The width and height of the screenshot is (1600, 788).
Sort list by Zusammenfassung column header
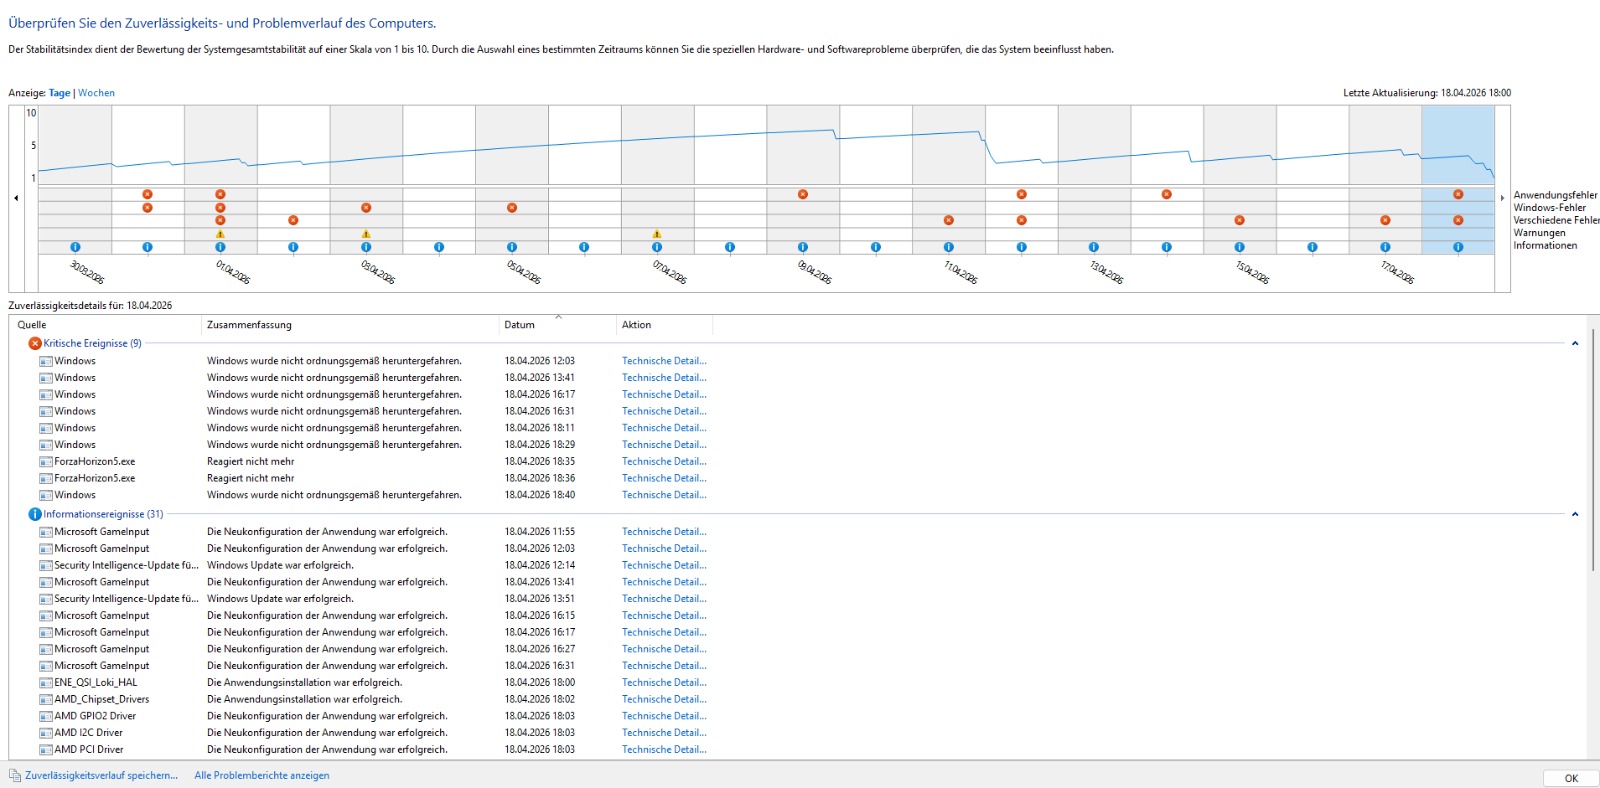pyautogui.click(x=350, y=325)
